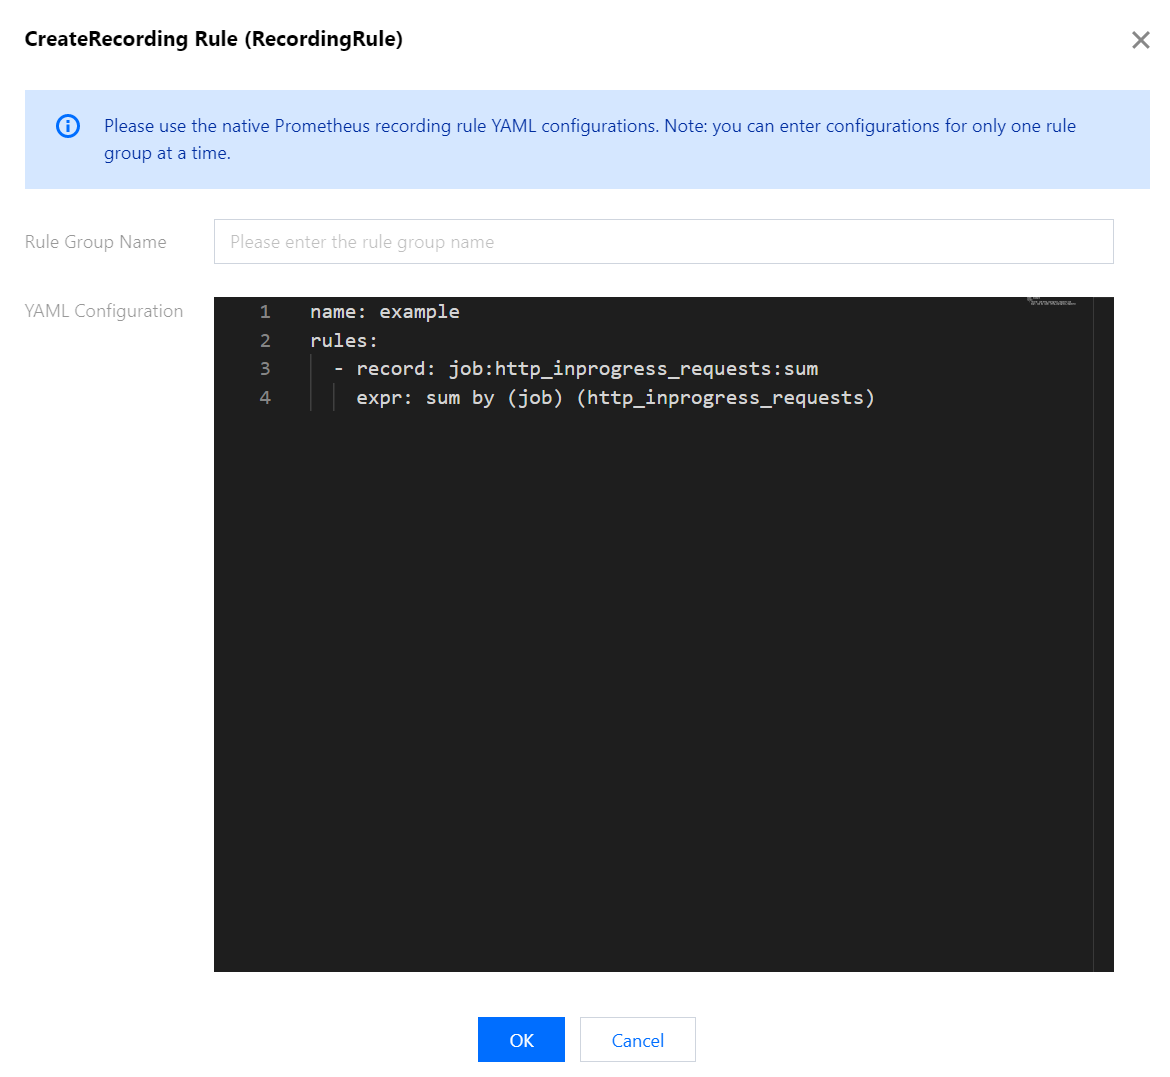The image size is (1170, 1077).
Task: Click the blue info icon in banner
Action: tap(68, 126)
